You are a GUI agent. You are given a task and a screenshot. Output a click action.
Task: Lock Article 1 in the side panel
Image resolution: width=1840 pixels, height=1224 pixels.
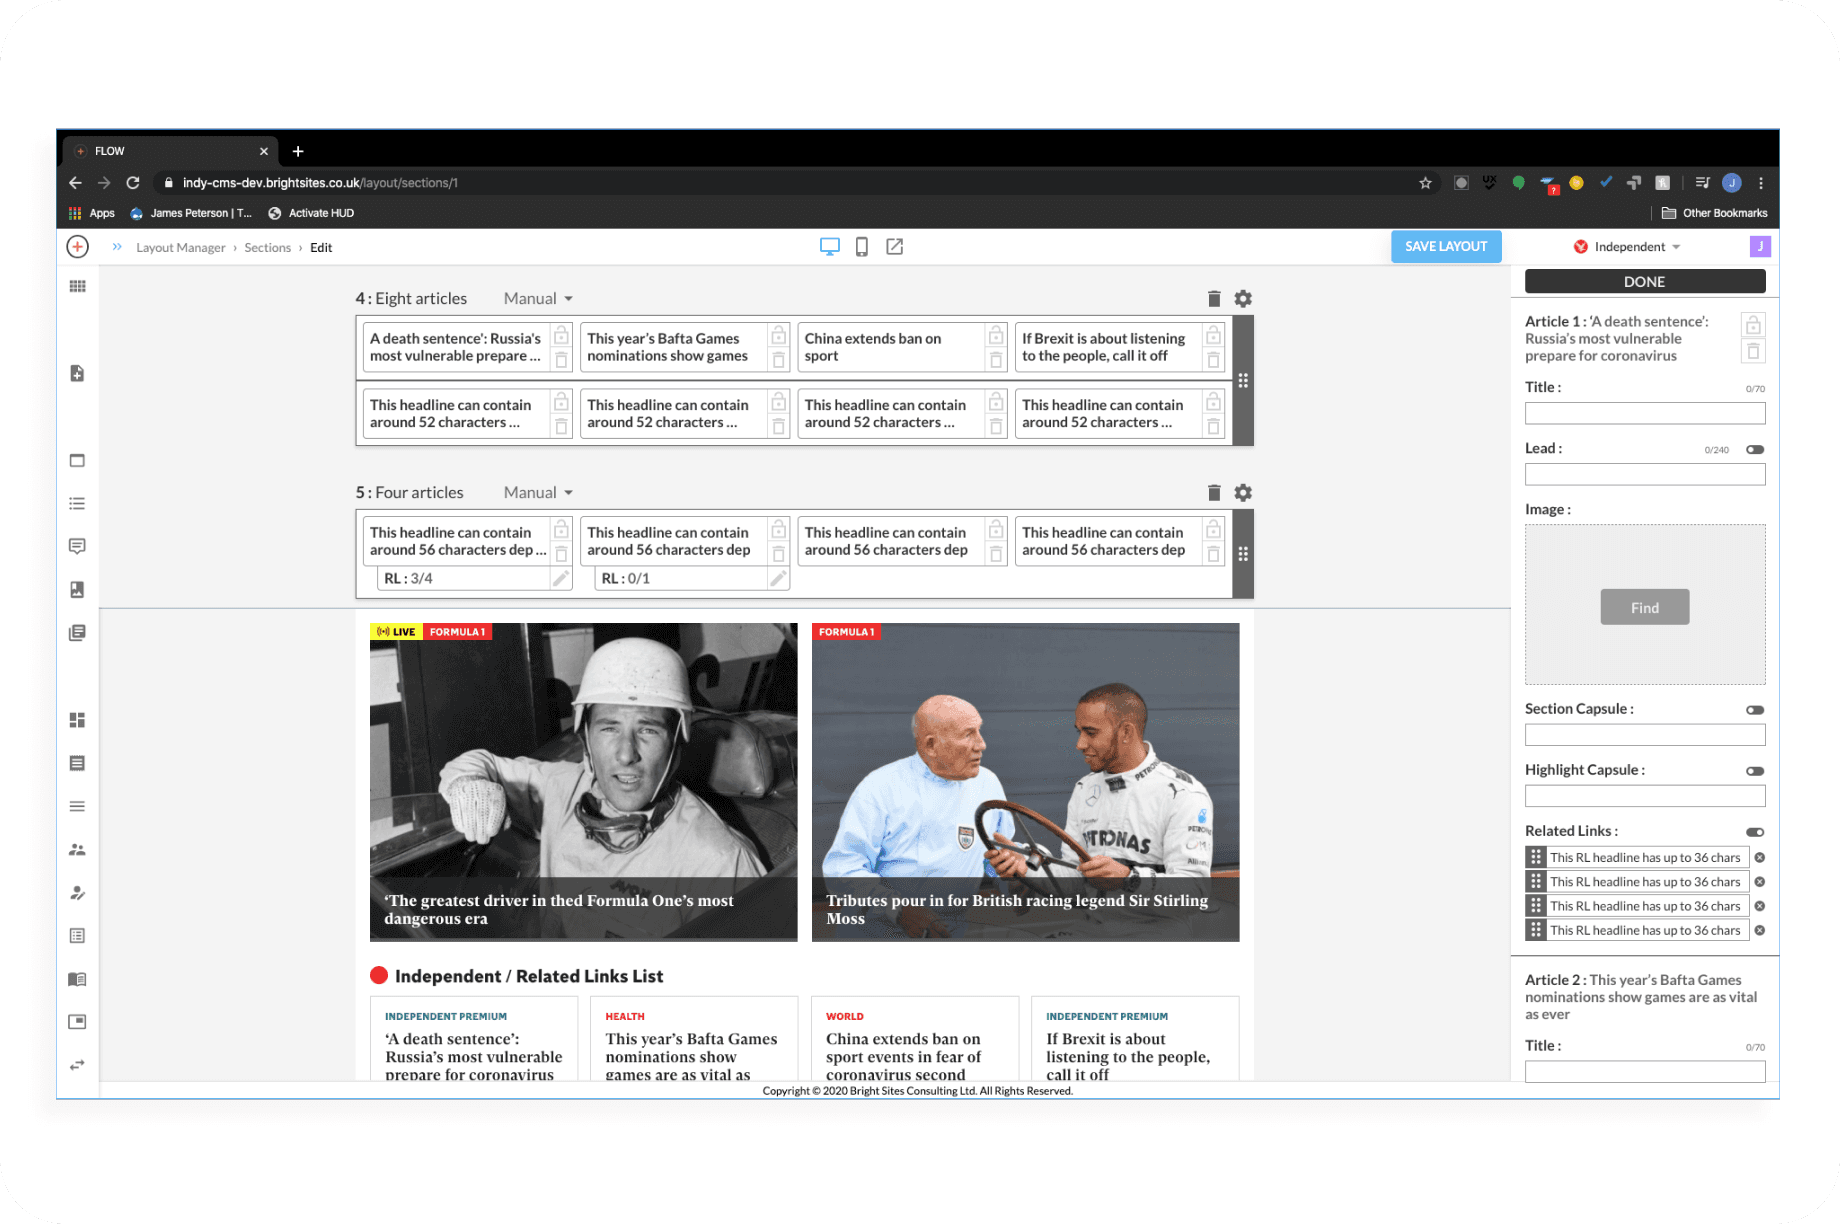[1753, 325]
